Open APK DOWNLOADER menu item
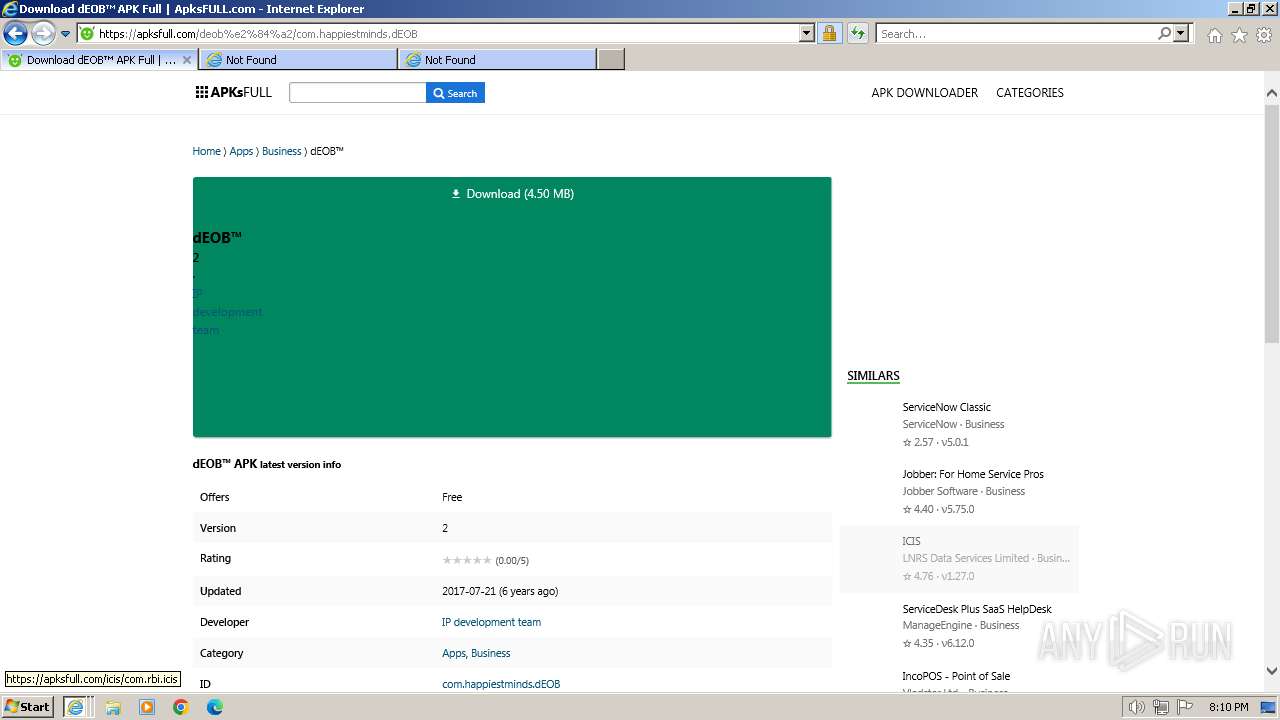The width and height of the screenshot is (1280, 720). 924,93
